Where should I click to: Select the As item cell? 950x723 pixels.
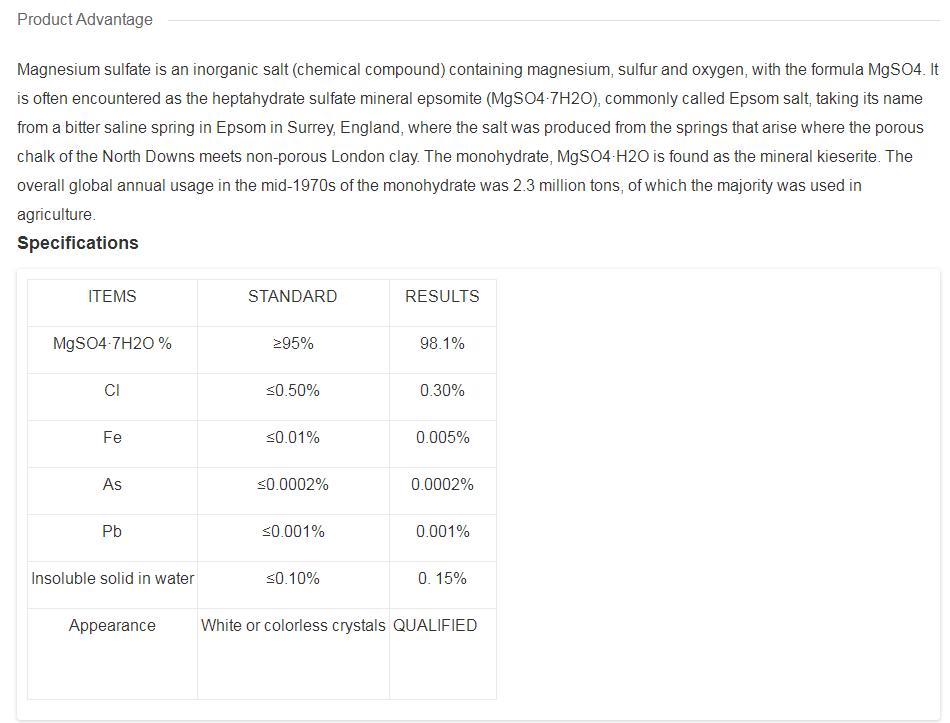(x=112, y=484)
